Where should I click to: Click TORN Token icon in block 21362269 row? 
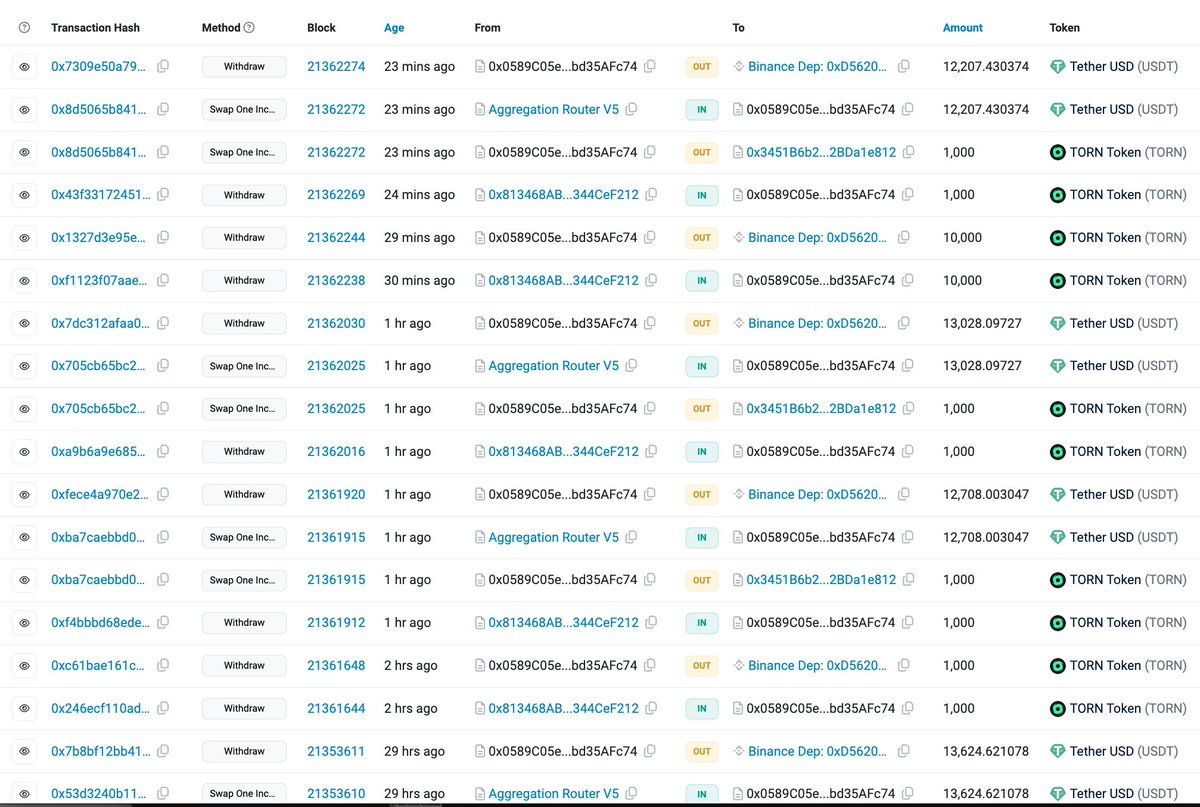1057,195
